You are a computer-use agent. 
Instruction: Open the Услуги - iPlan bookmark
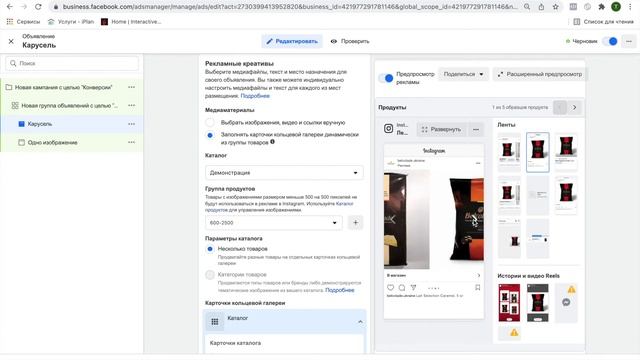tap(71, 22)
